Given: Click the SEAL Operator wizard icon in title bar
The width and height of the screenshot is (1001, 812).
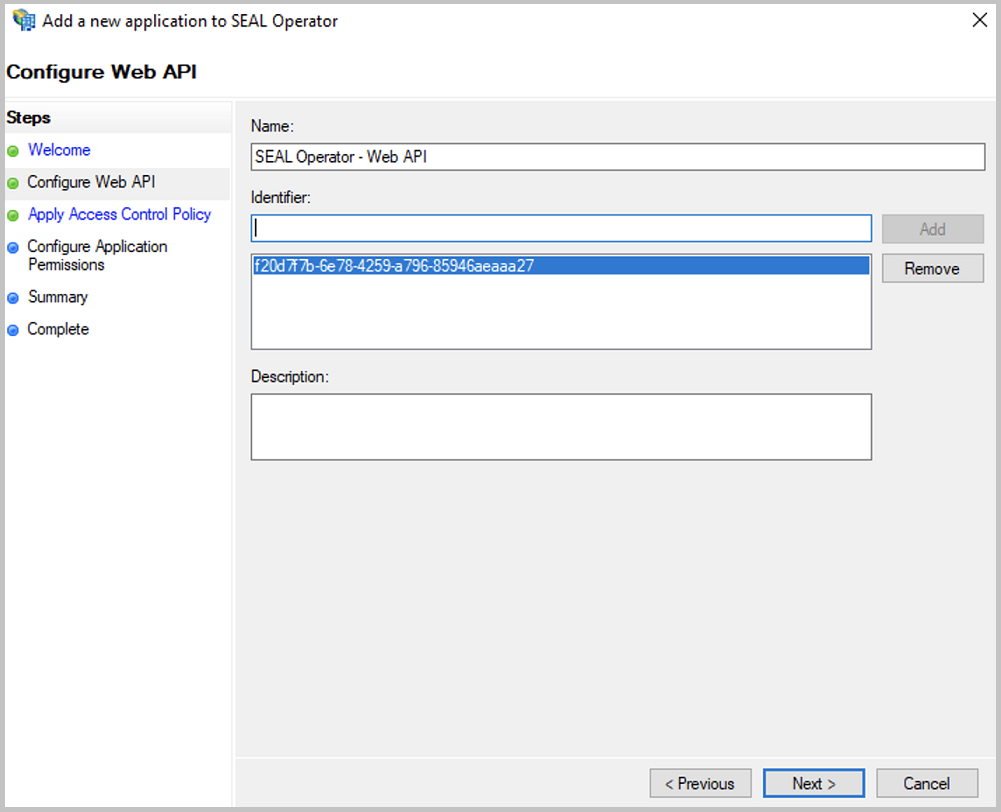Looking at the screenshot, I should click(21, 20).
